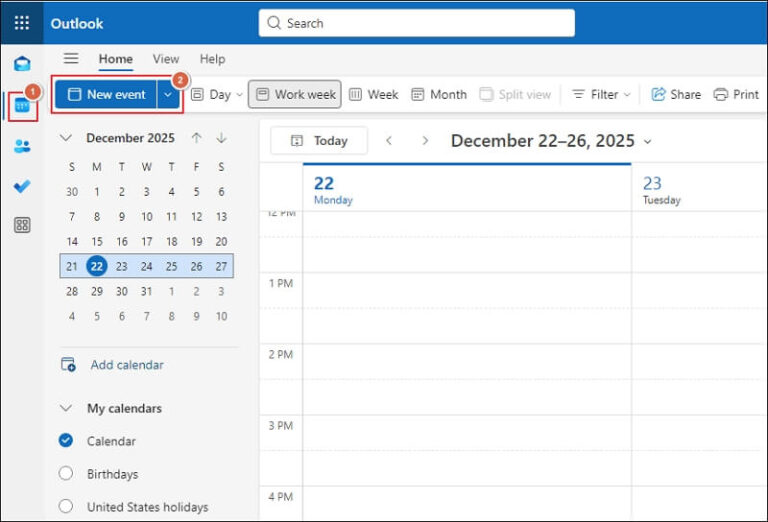Open the app launcher grid icon
This screenshot has height=522, width=768.
(22, 23)
